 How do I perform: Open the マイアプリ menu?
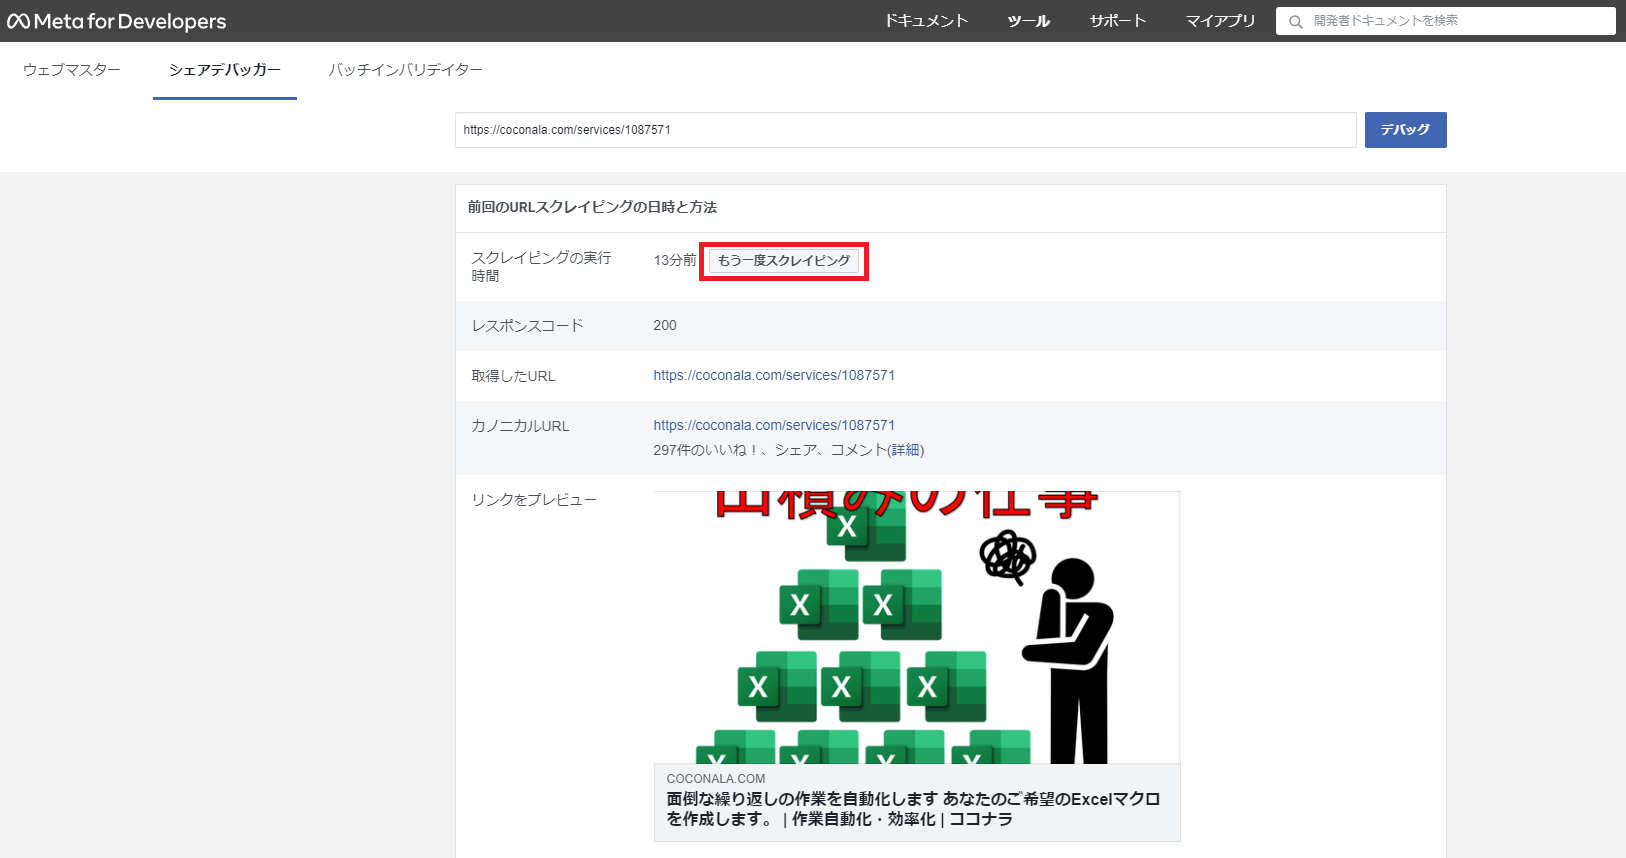pyautogui.click(x=1220, y=21)
